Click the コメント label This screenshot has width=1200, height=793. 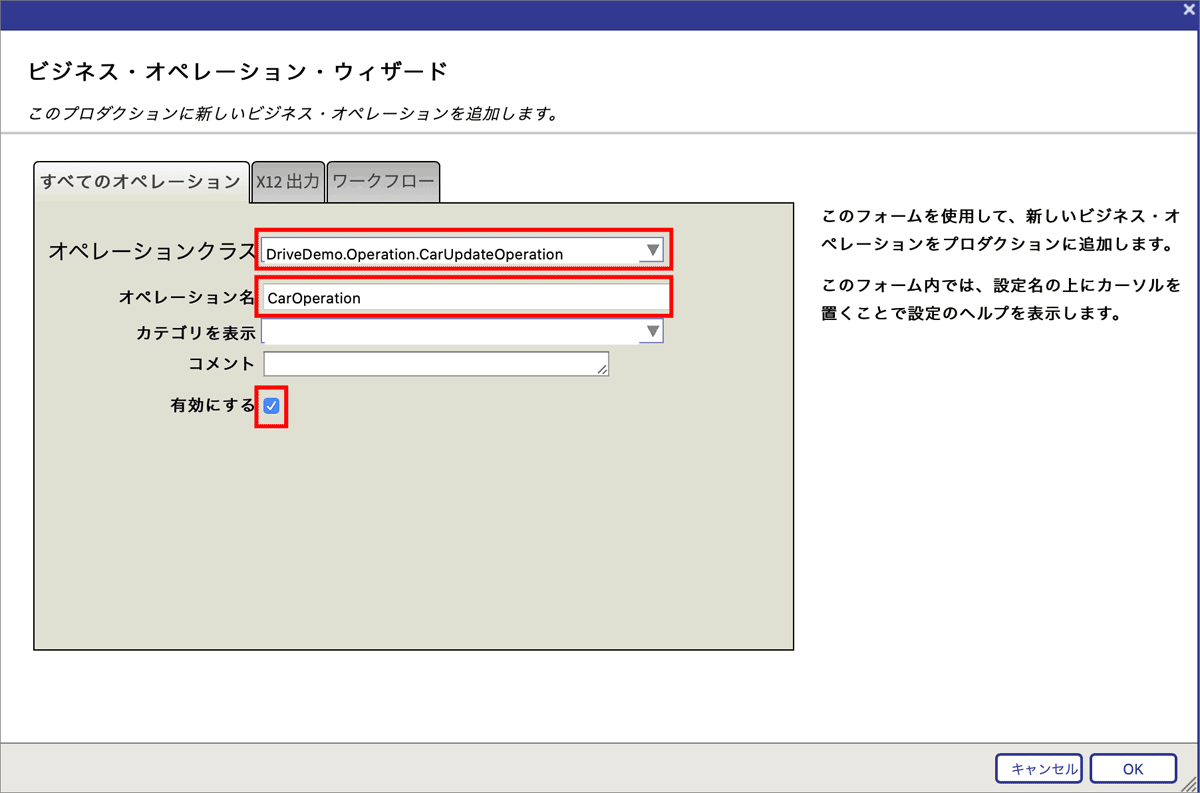[x=221, y=364]
